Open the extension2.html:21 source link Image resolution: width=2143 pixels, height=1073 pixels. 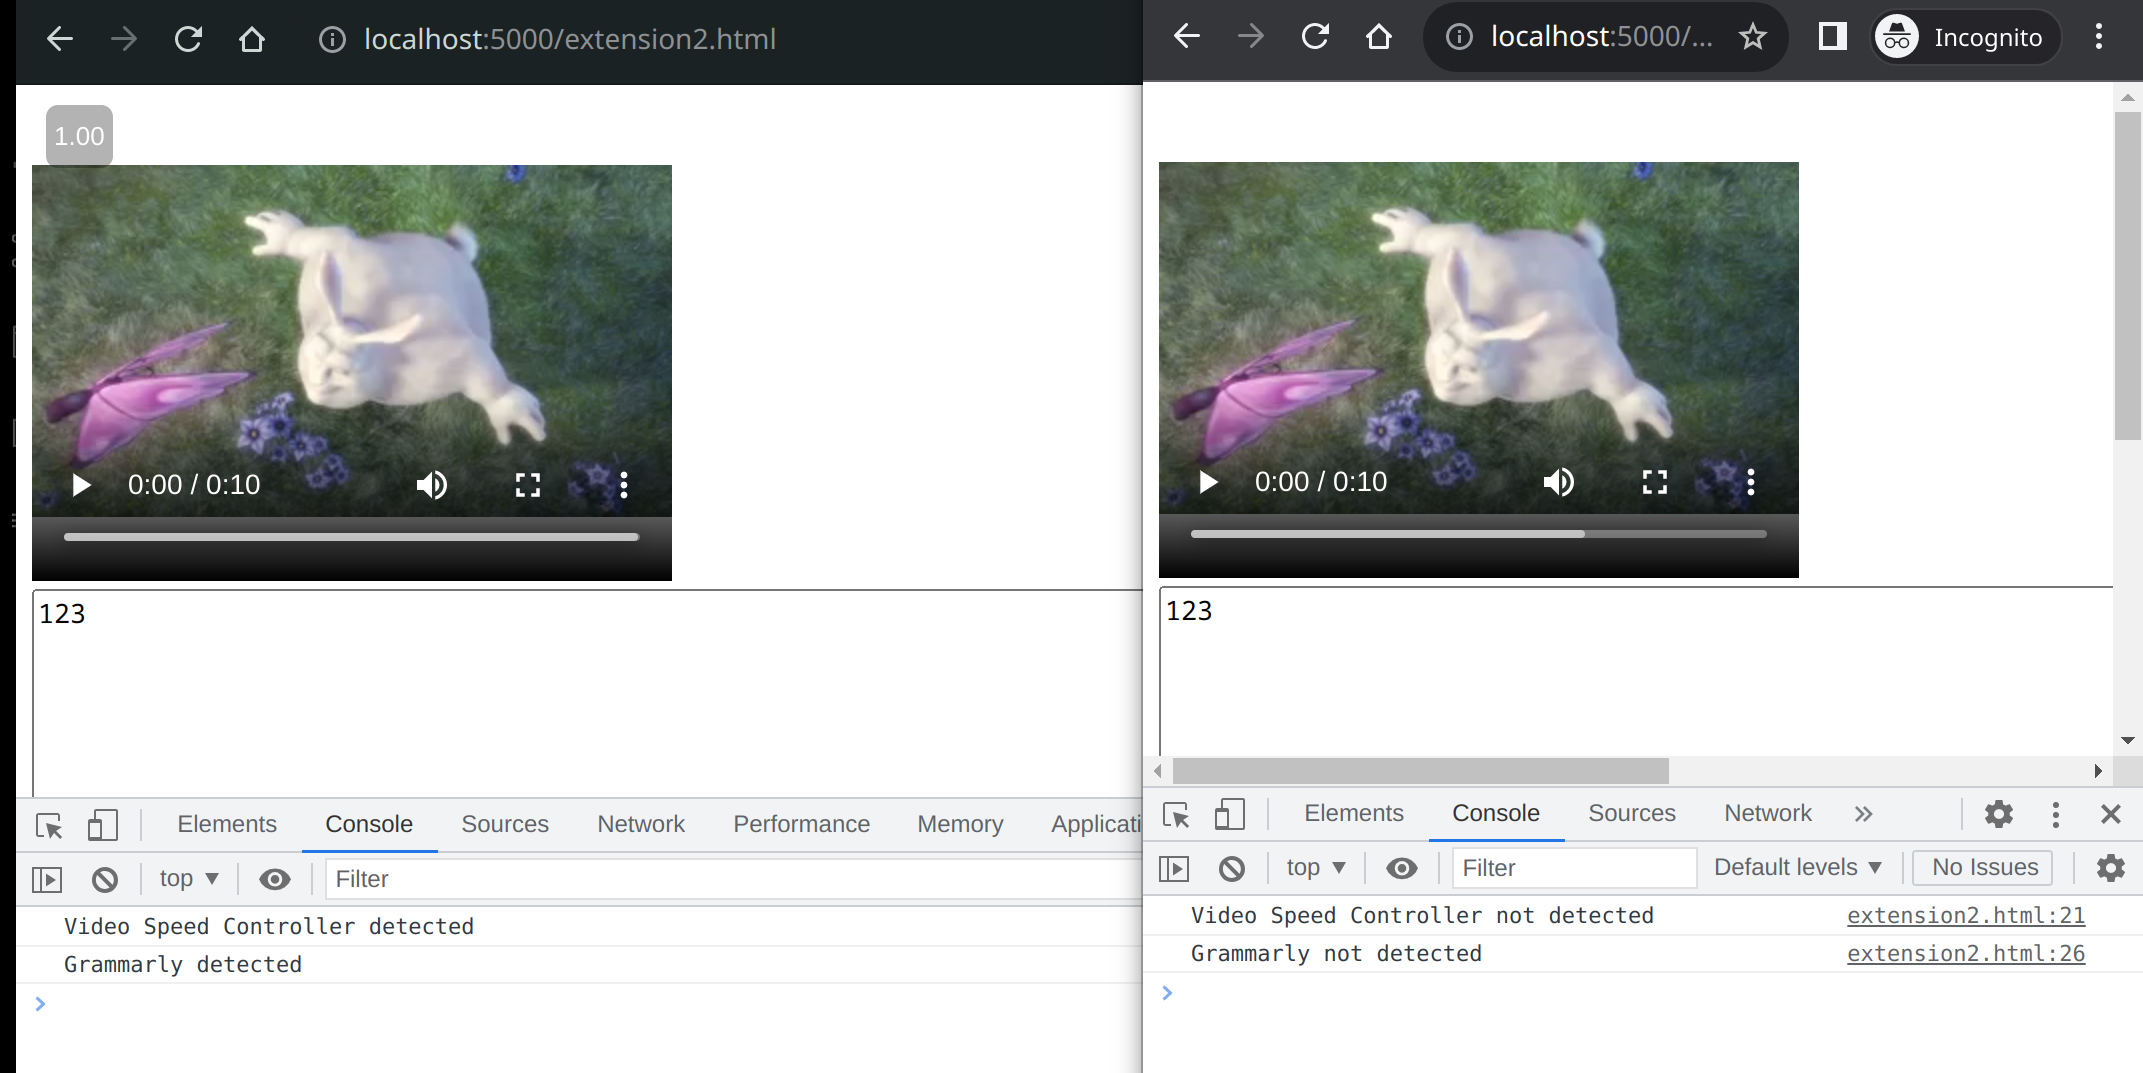pos(1965,915)
